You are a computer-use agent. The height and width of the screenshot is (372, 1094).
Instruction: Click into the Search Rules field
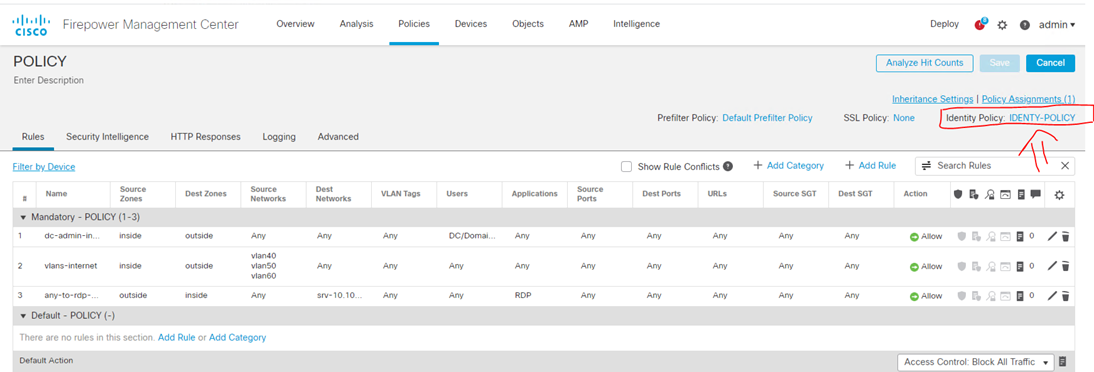985,165
